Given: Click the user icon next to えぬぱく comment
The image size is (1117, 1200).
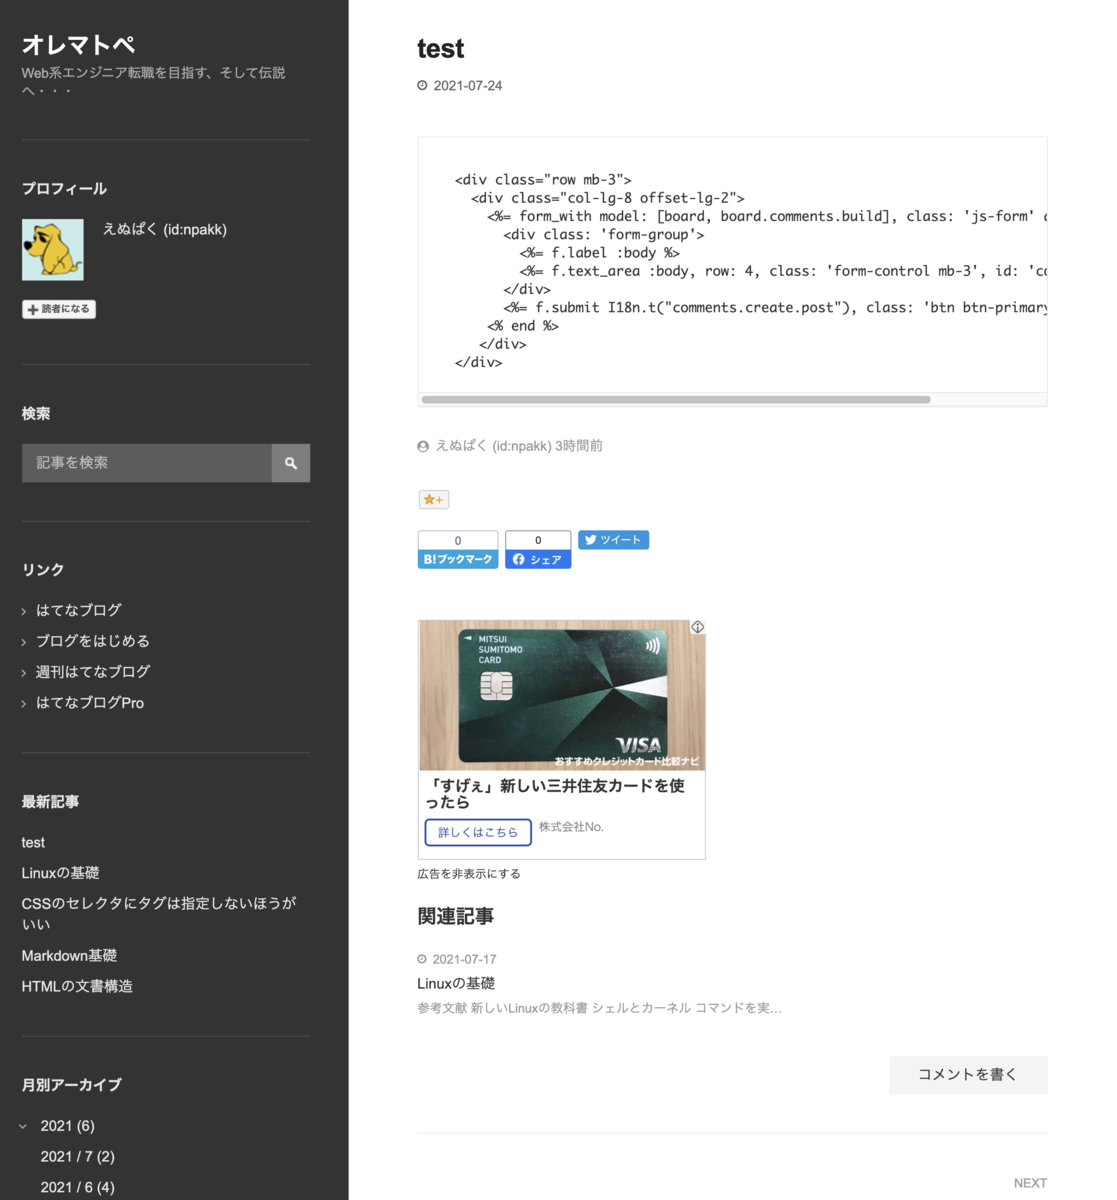Looking at the screenshot, I should pyautogui.click(x=422, y=446).
